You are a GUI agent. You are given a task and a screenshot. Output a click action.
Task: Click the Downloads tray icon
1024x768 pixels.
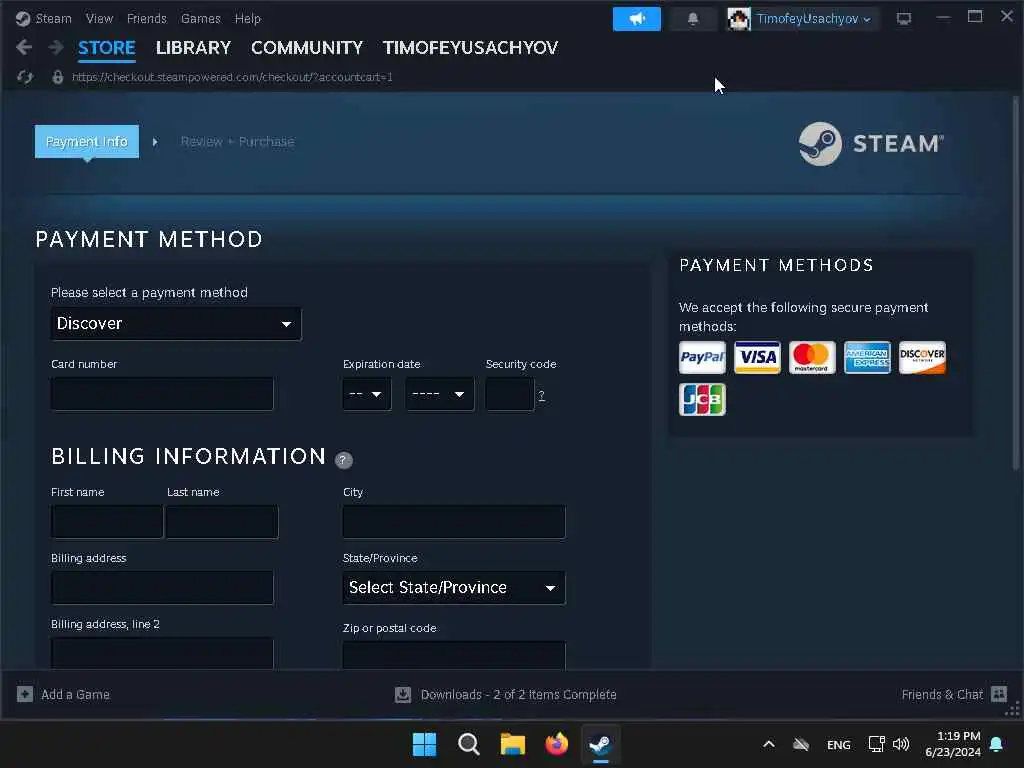point(403,694)
